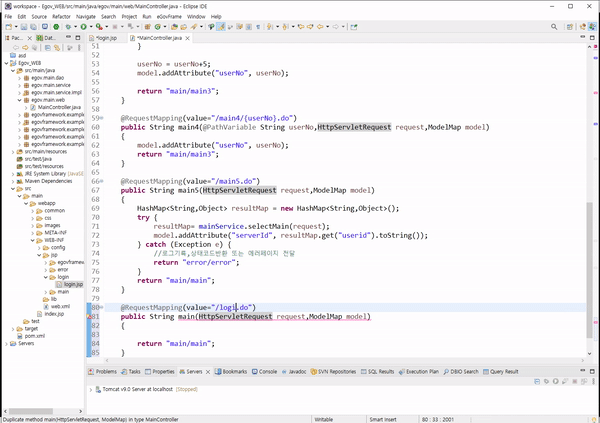This screenshot has width=600, height=423.
Task: Click the egov.main.dao package icon
Action: click(x=26, y=80)
